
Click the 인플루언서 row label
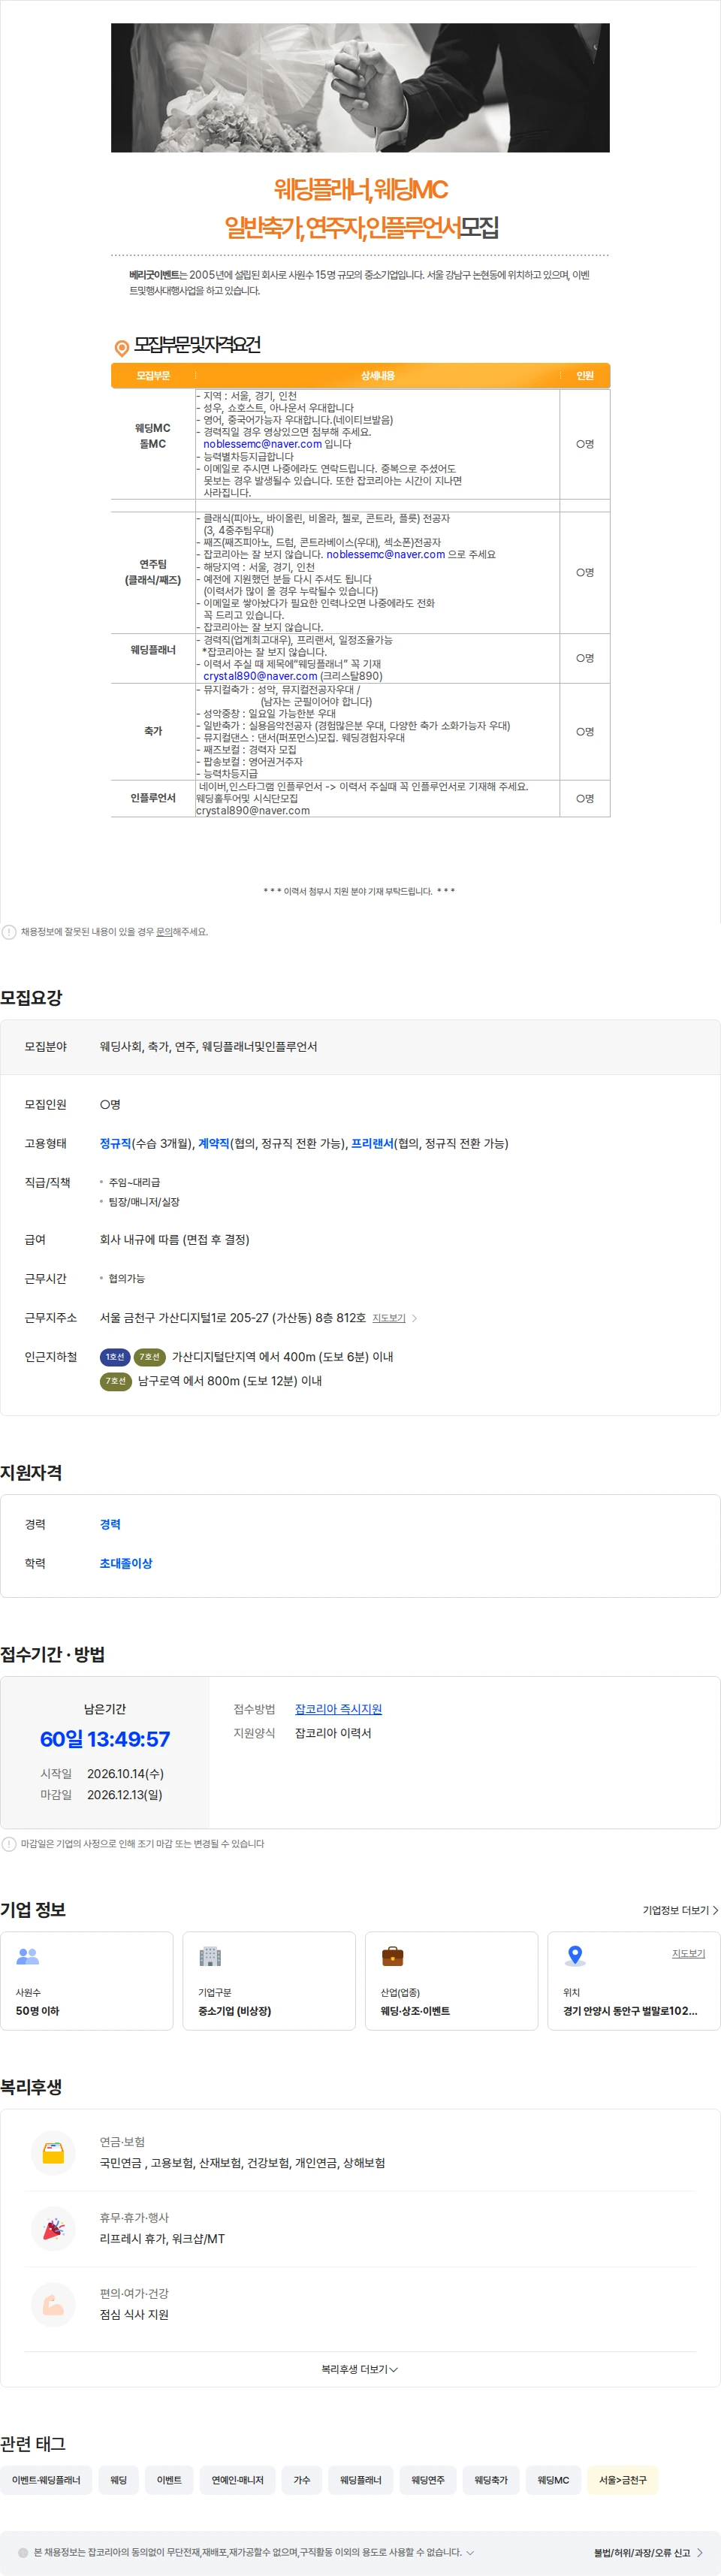[153, 798]
